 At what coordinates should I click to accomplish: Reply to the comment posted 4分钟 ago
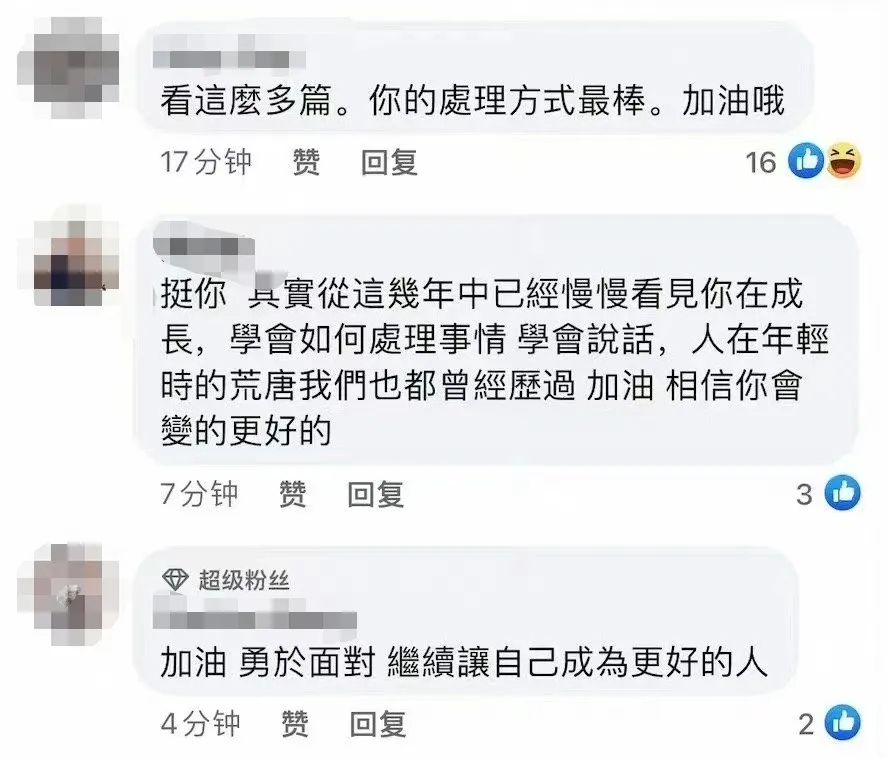pos(378,723)
